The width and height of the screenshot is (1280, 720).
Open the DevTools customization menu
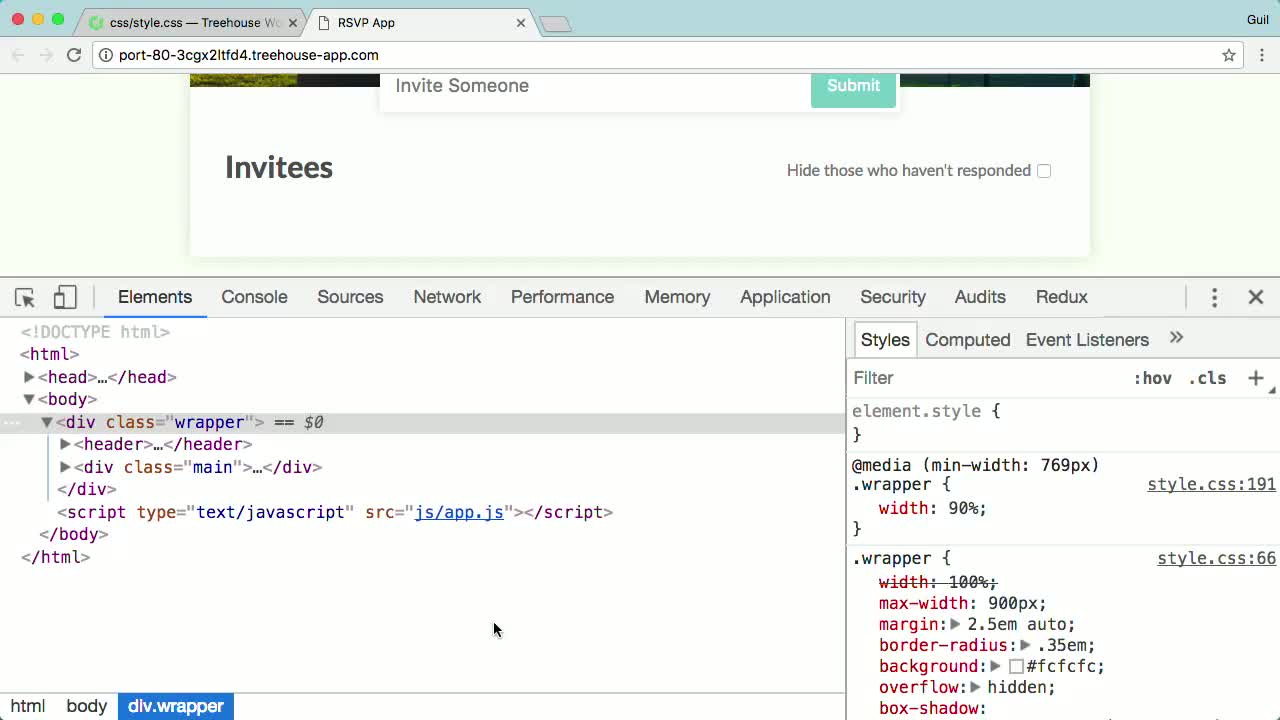tap(1214, 297)
